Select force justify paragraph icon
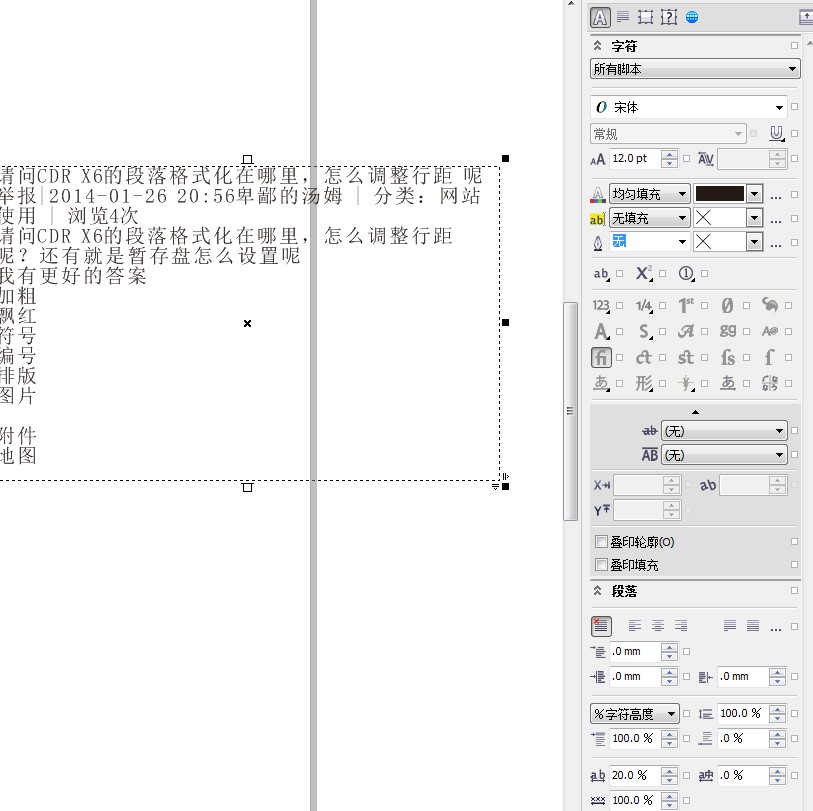Viewport: 813px width, 811px height. [752, 626]
